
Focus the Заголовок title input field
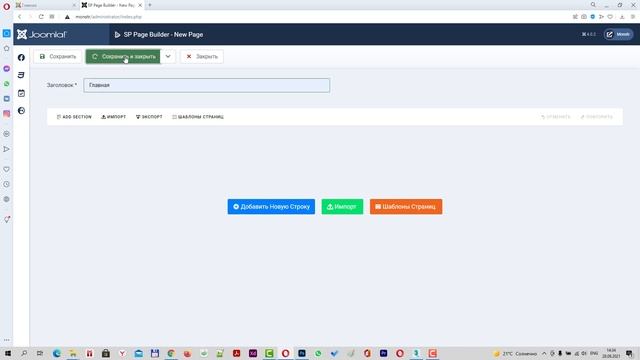(207, 85)
